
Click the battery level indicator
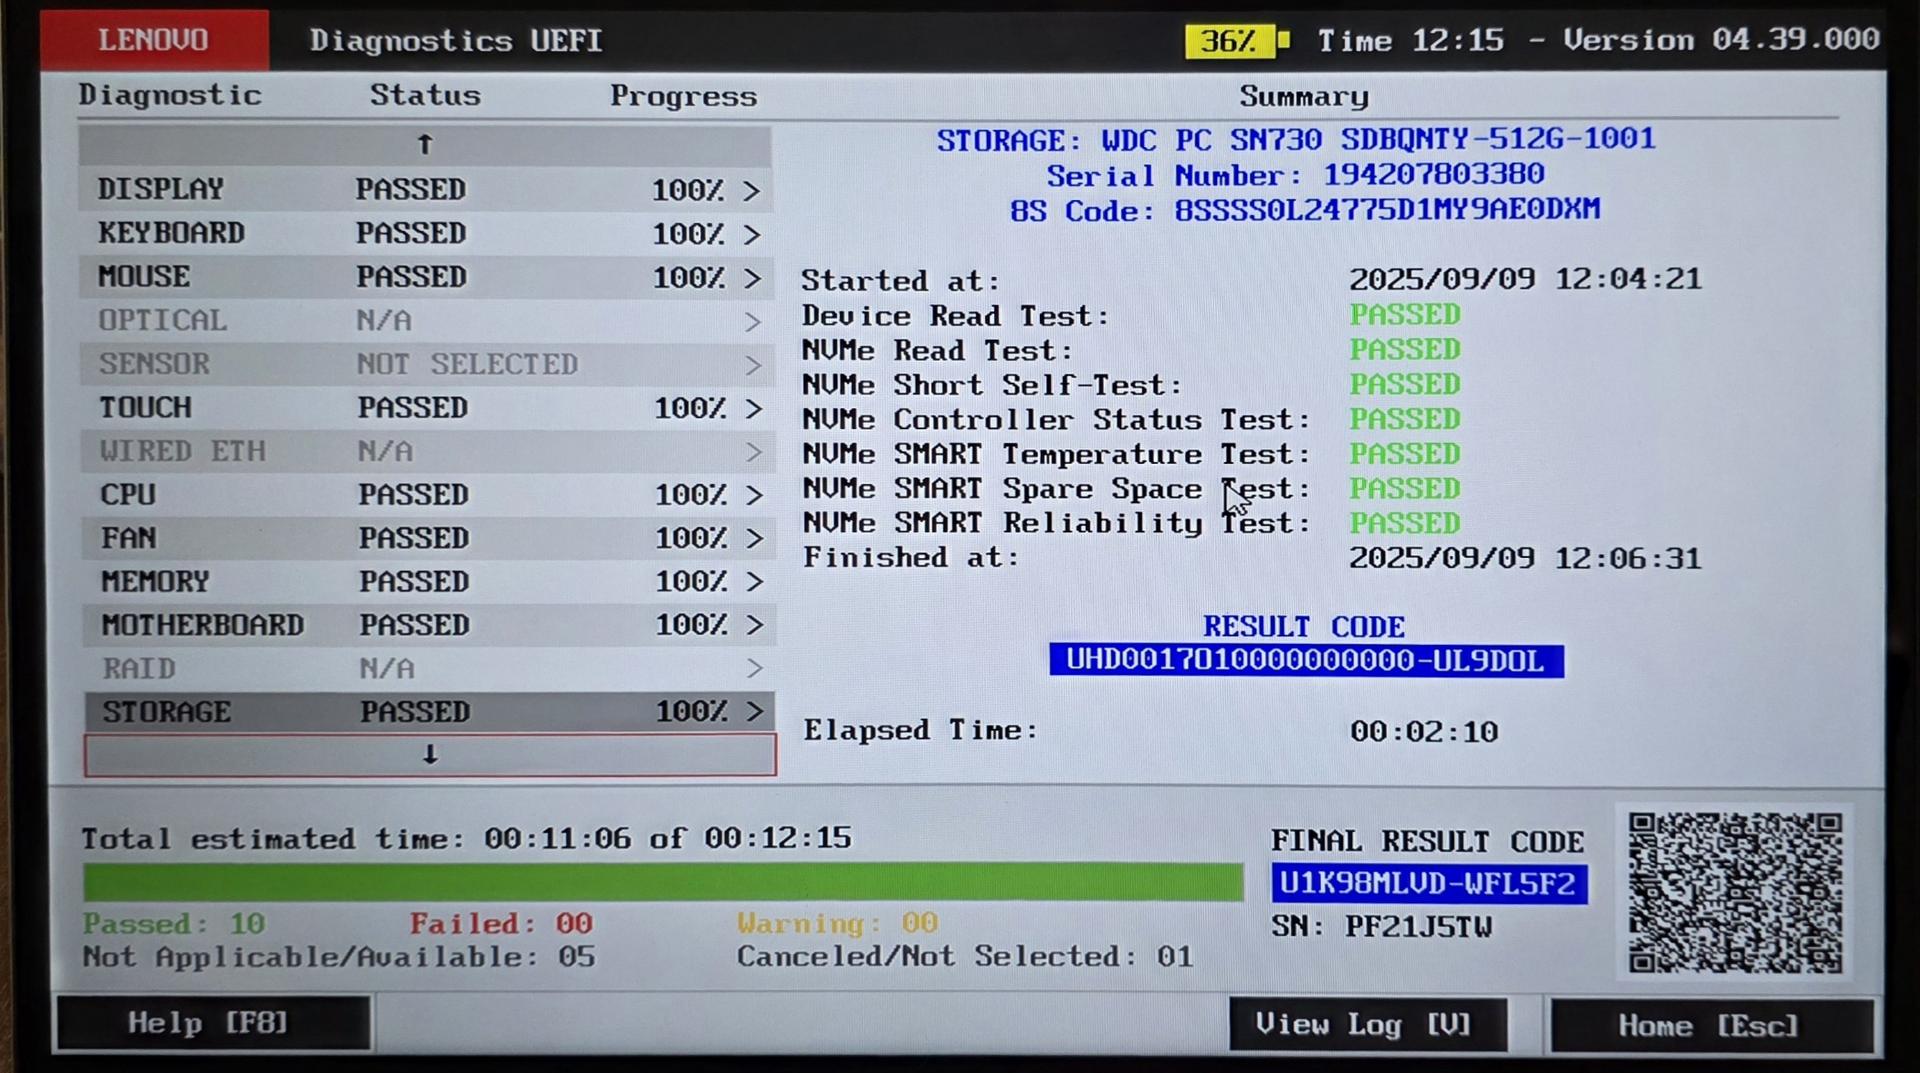click(1237, 41)
